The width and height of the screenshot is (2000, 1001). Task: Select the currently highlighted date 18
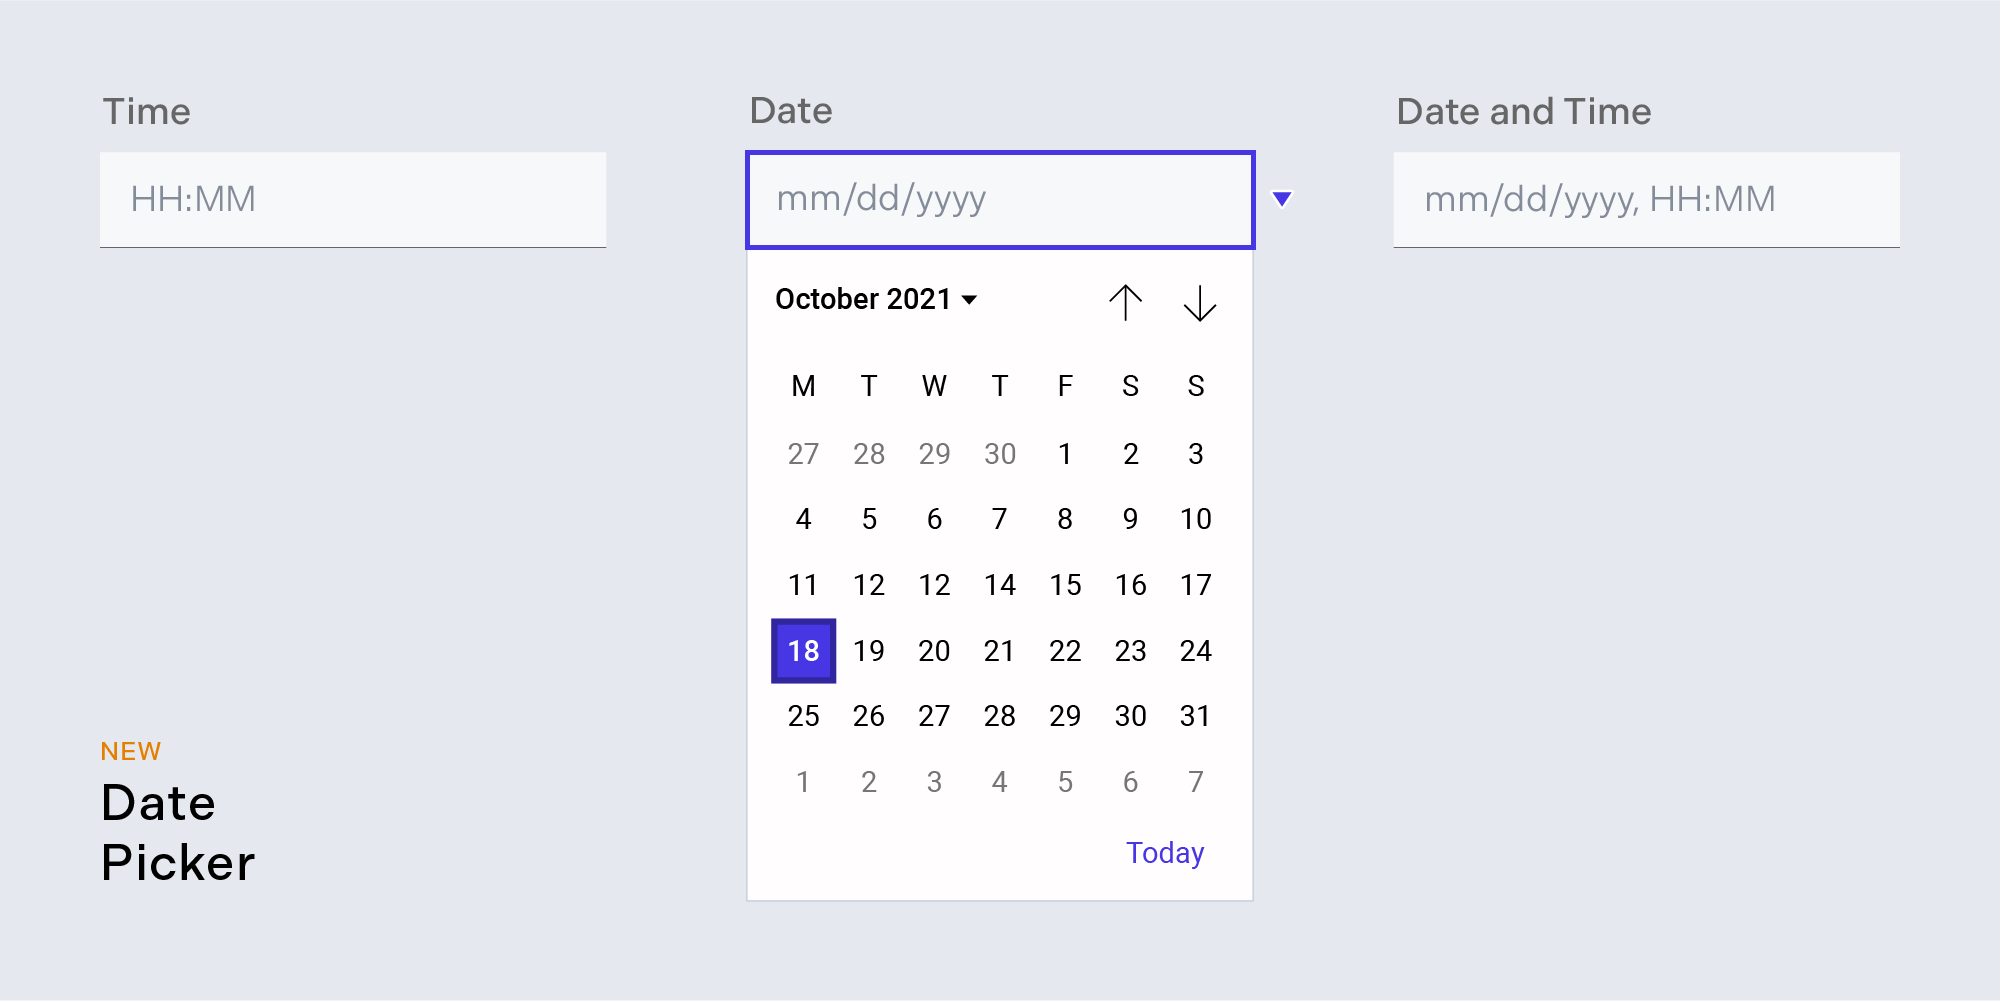[x=803, y=651]
